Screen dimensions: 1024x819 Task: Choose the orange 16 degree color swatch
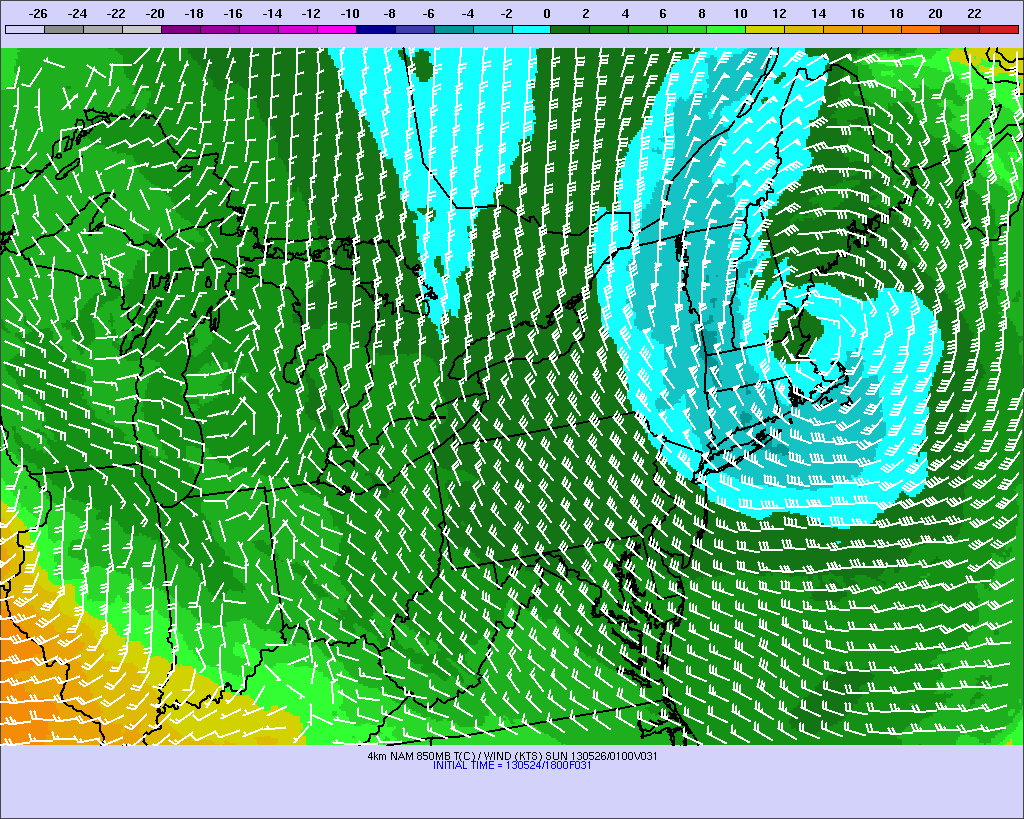click(x=843, y=30)
